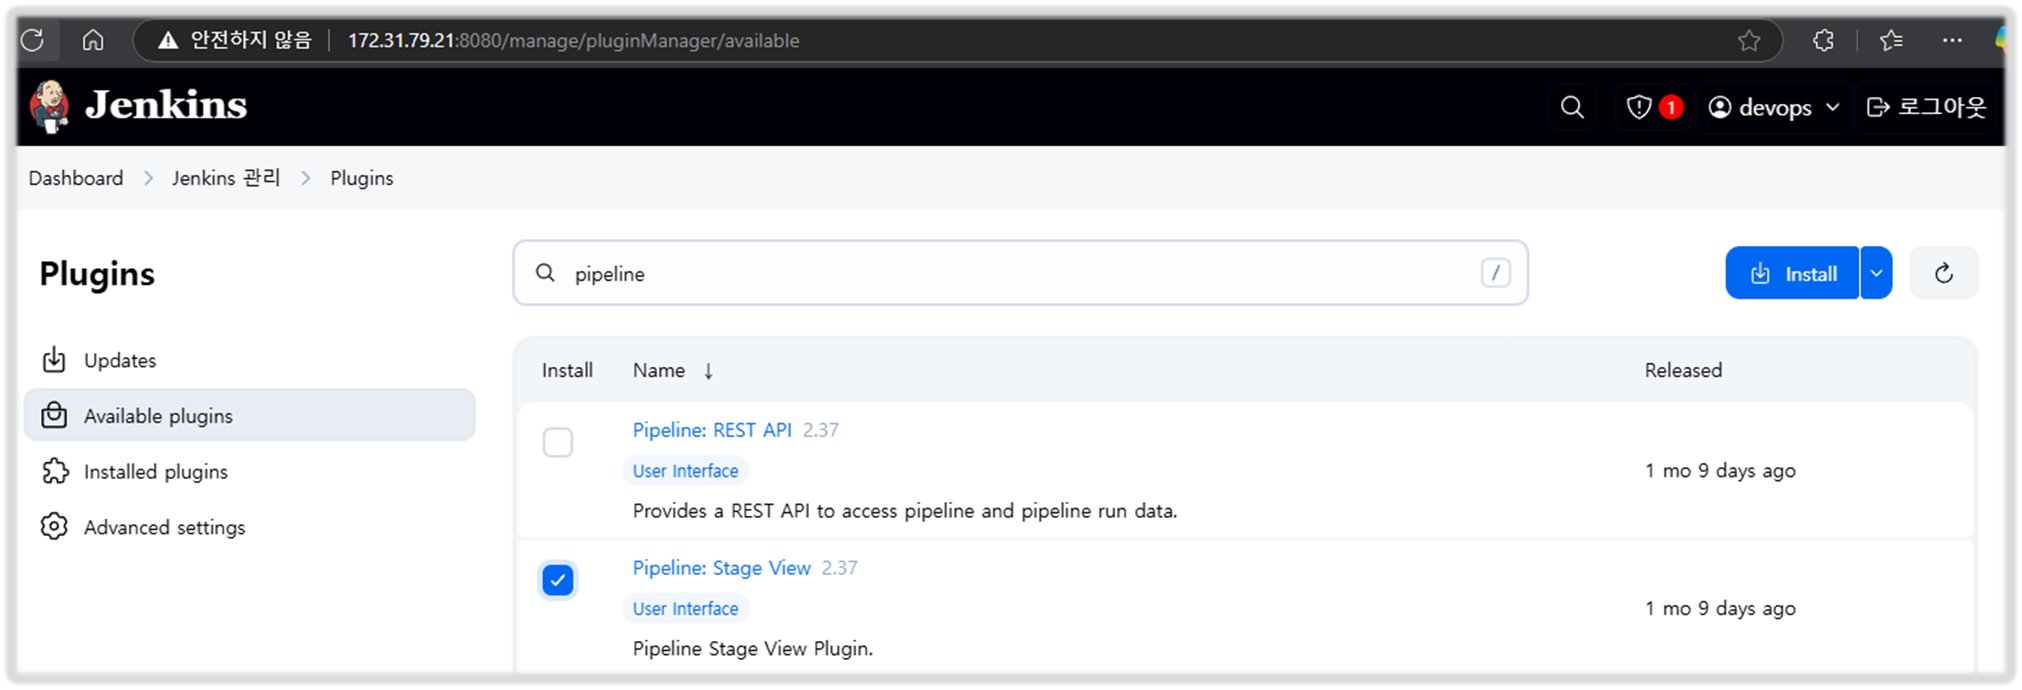This screenshot has height=690, width=2022.
Task: Click the Install column header
Action: [x=567, y=370]
